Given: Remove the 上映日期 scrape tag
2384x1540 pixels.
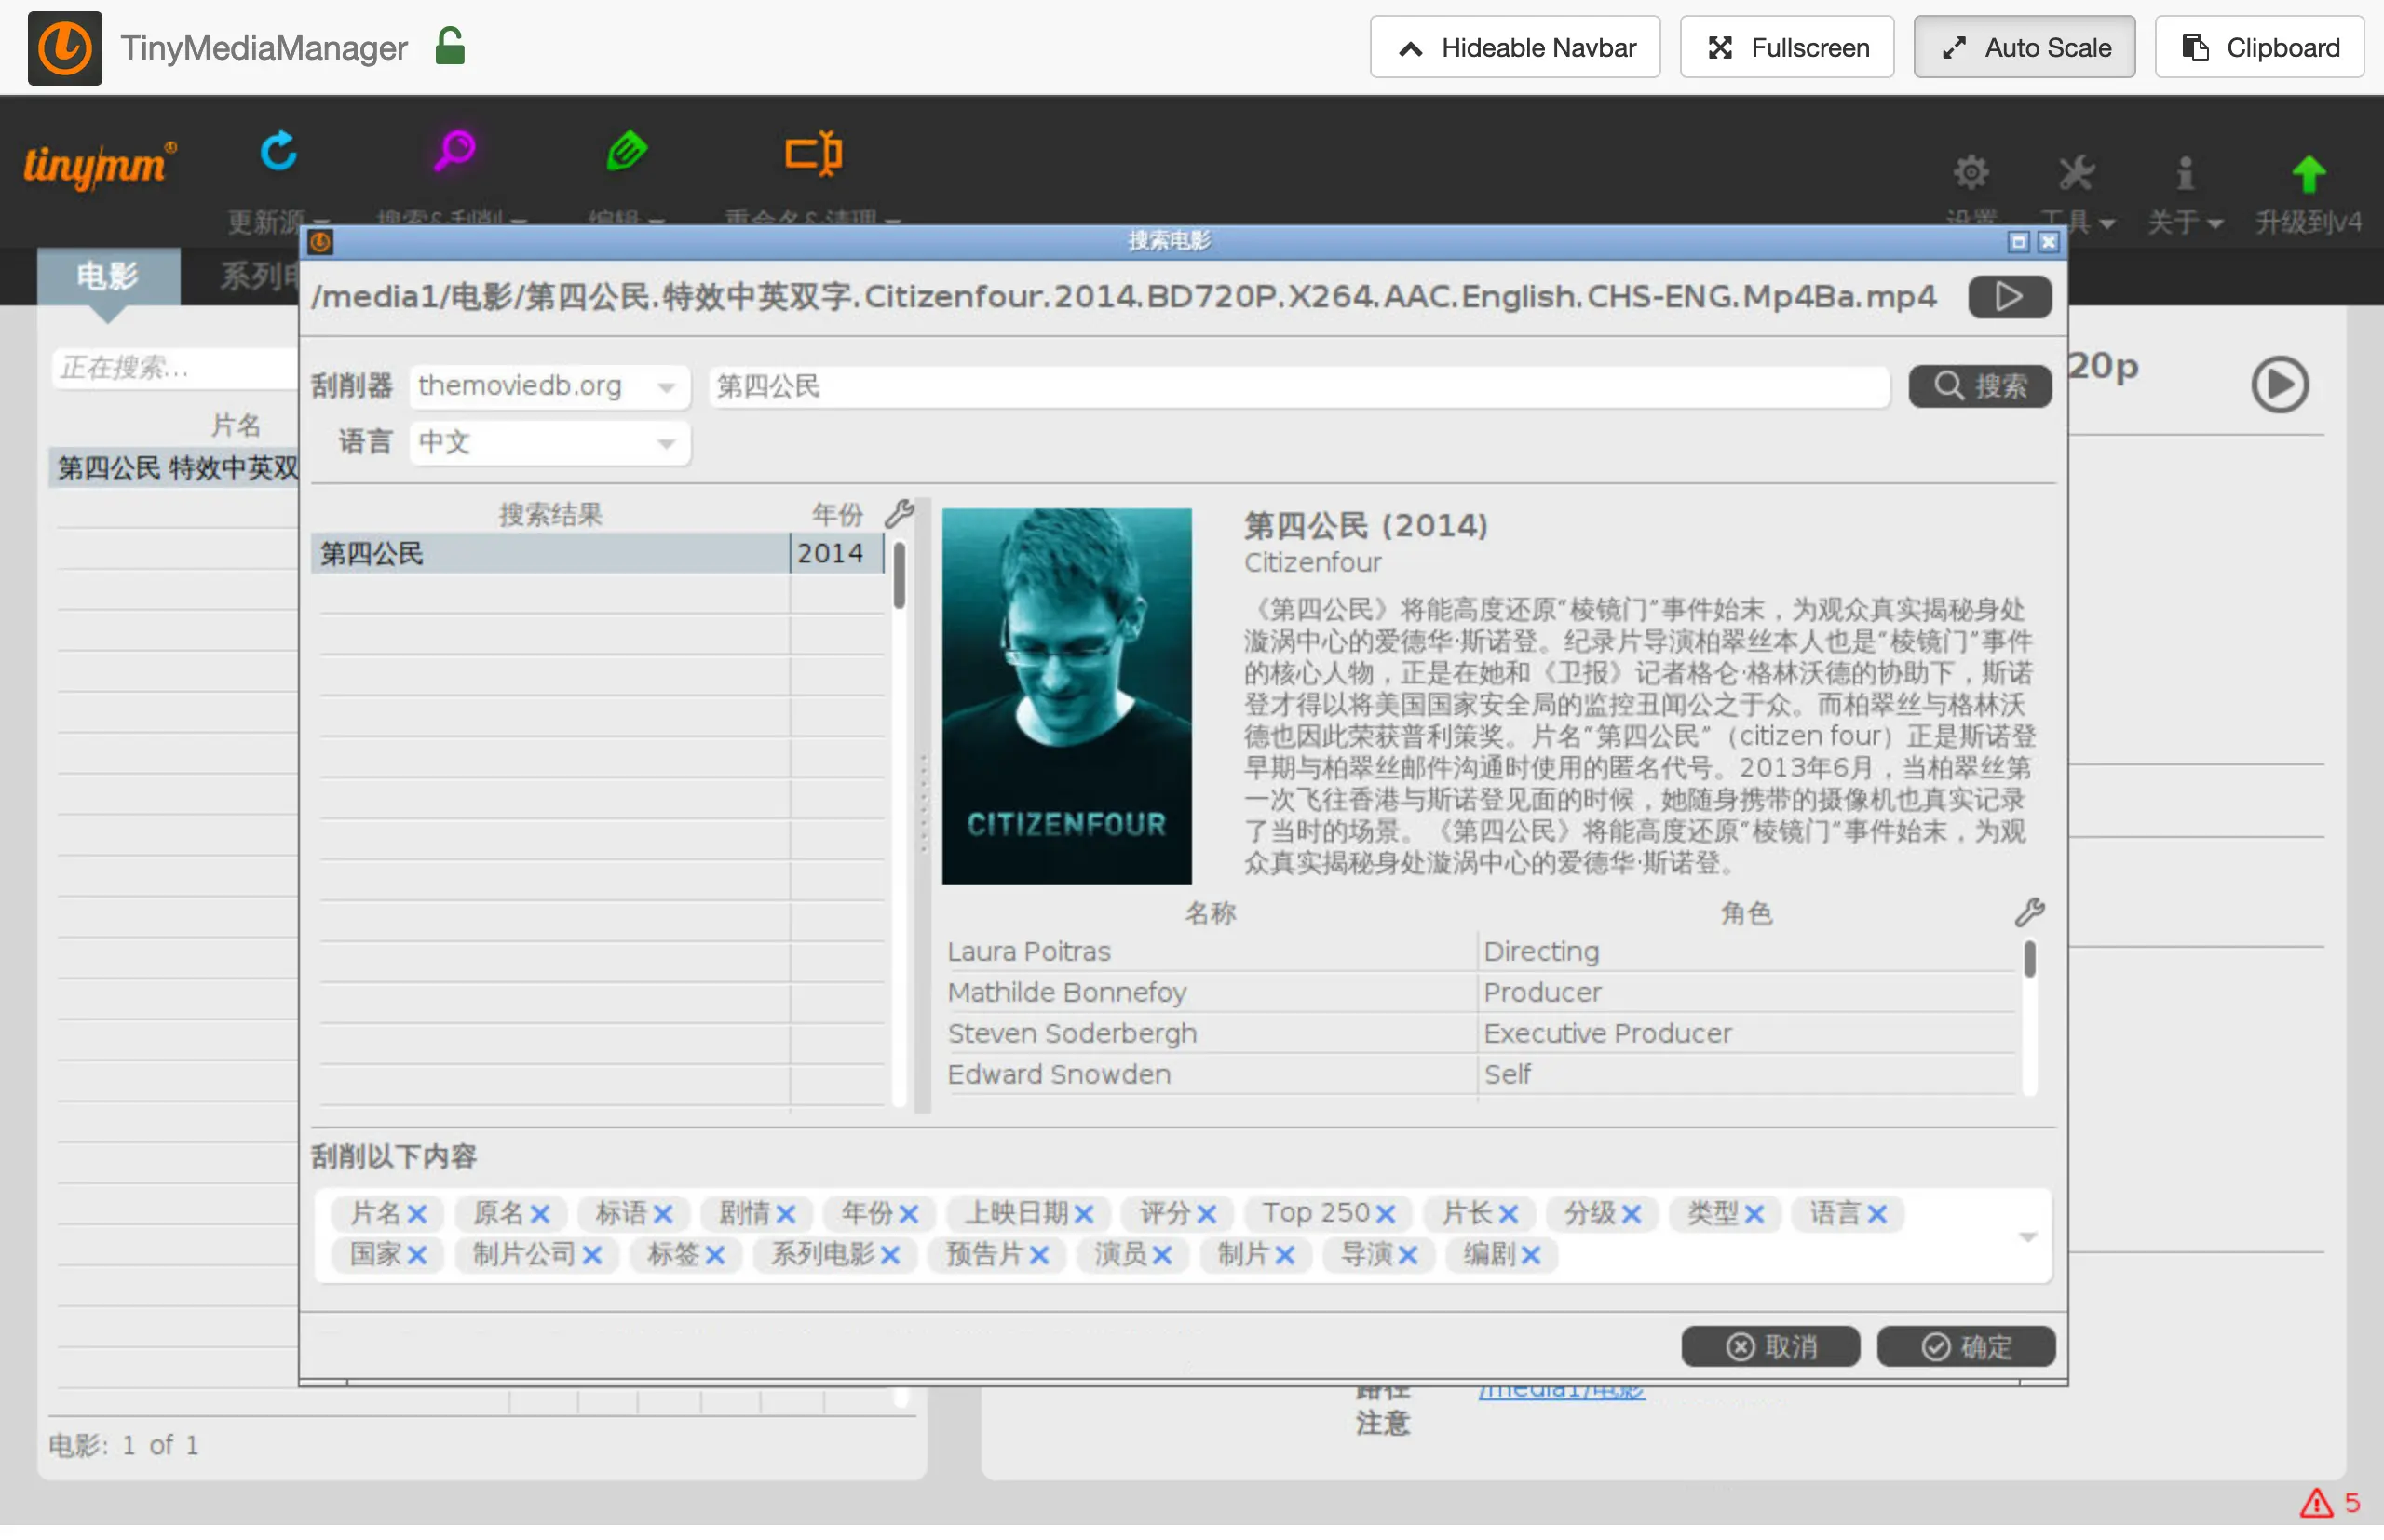Looking at the screenshot, I should point(1083,1214).
